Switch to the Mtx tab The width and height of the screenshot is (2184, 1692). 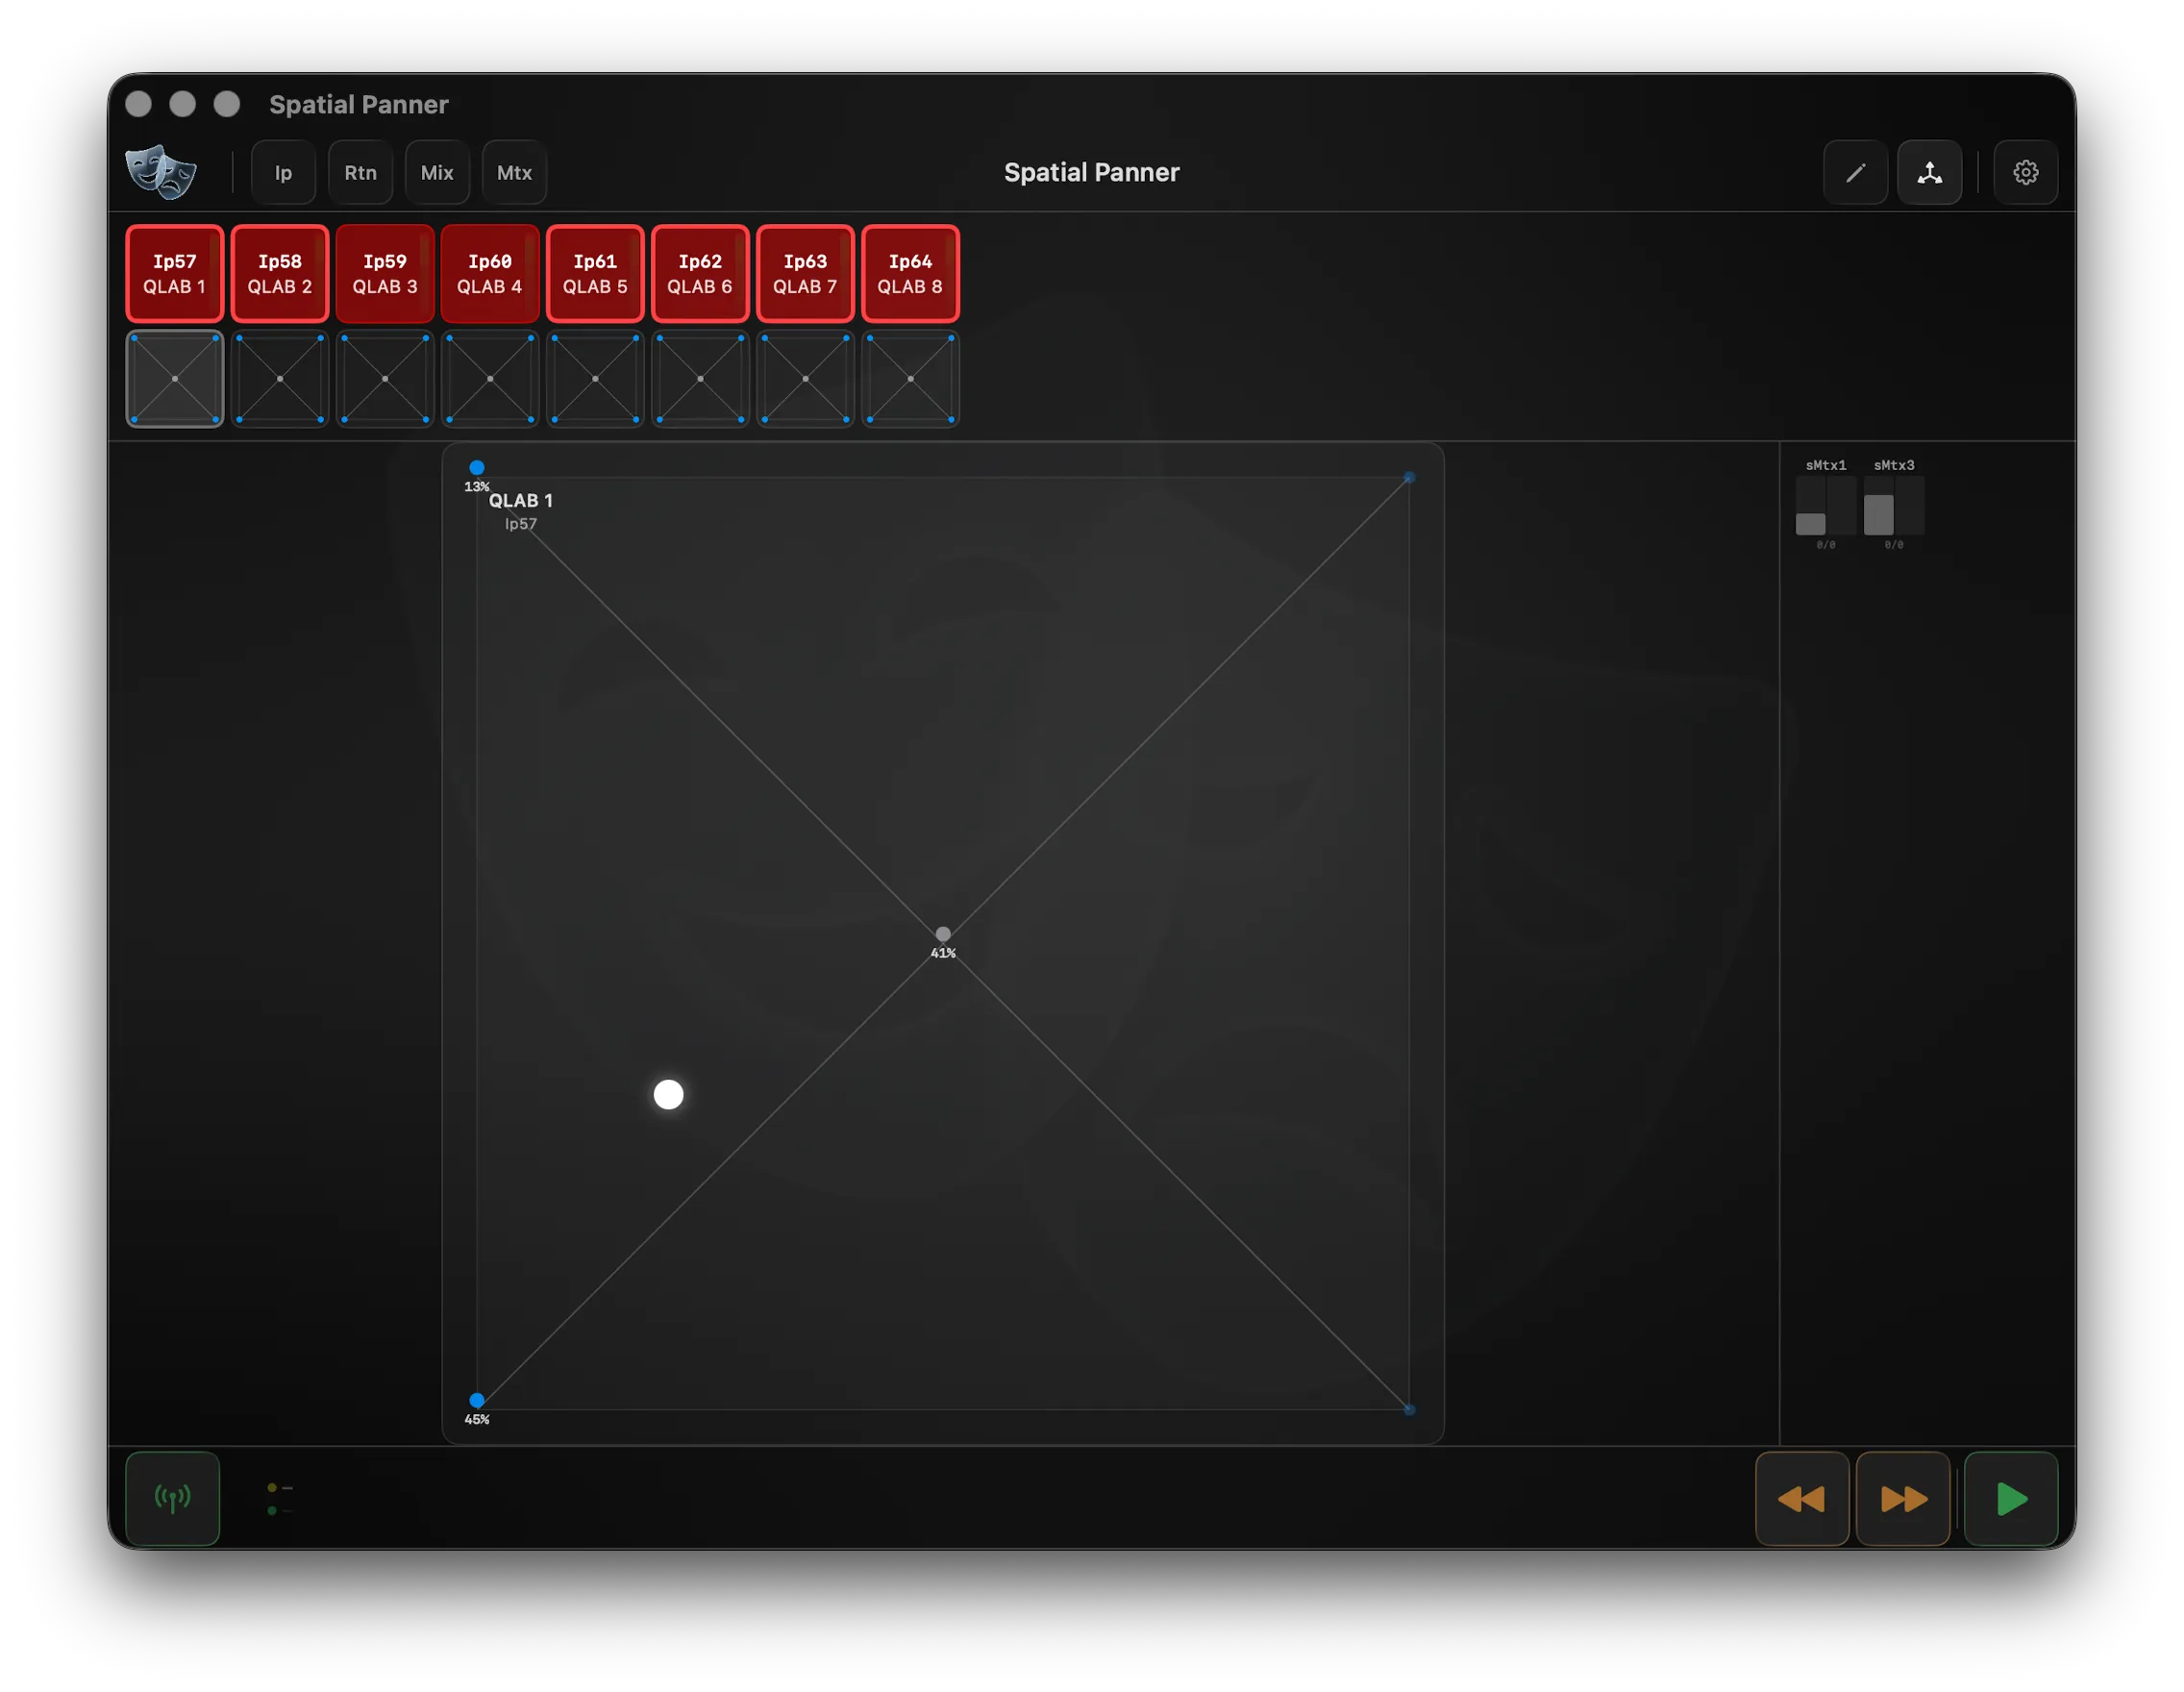tap(514, 172)
